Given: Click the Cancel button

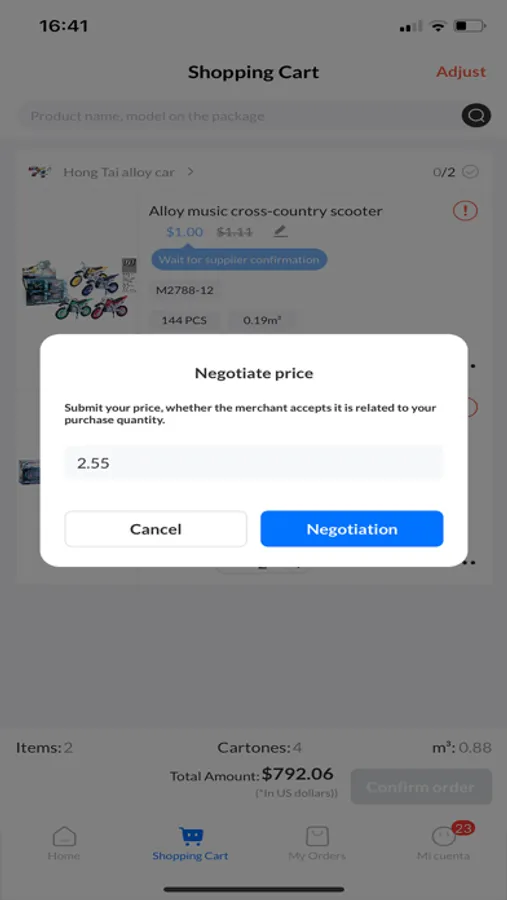Looking at the screenshot, I should point(156,529).
